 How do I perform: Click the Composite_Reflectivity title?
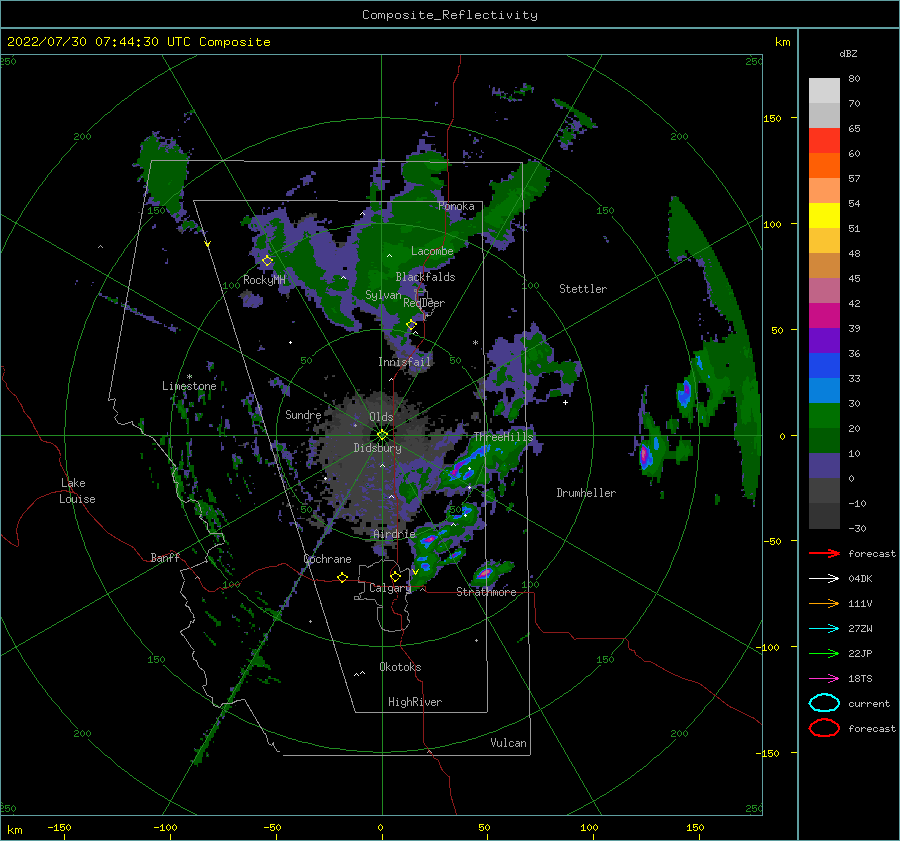pyautogui.click(x=450, y=15)
